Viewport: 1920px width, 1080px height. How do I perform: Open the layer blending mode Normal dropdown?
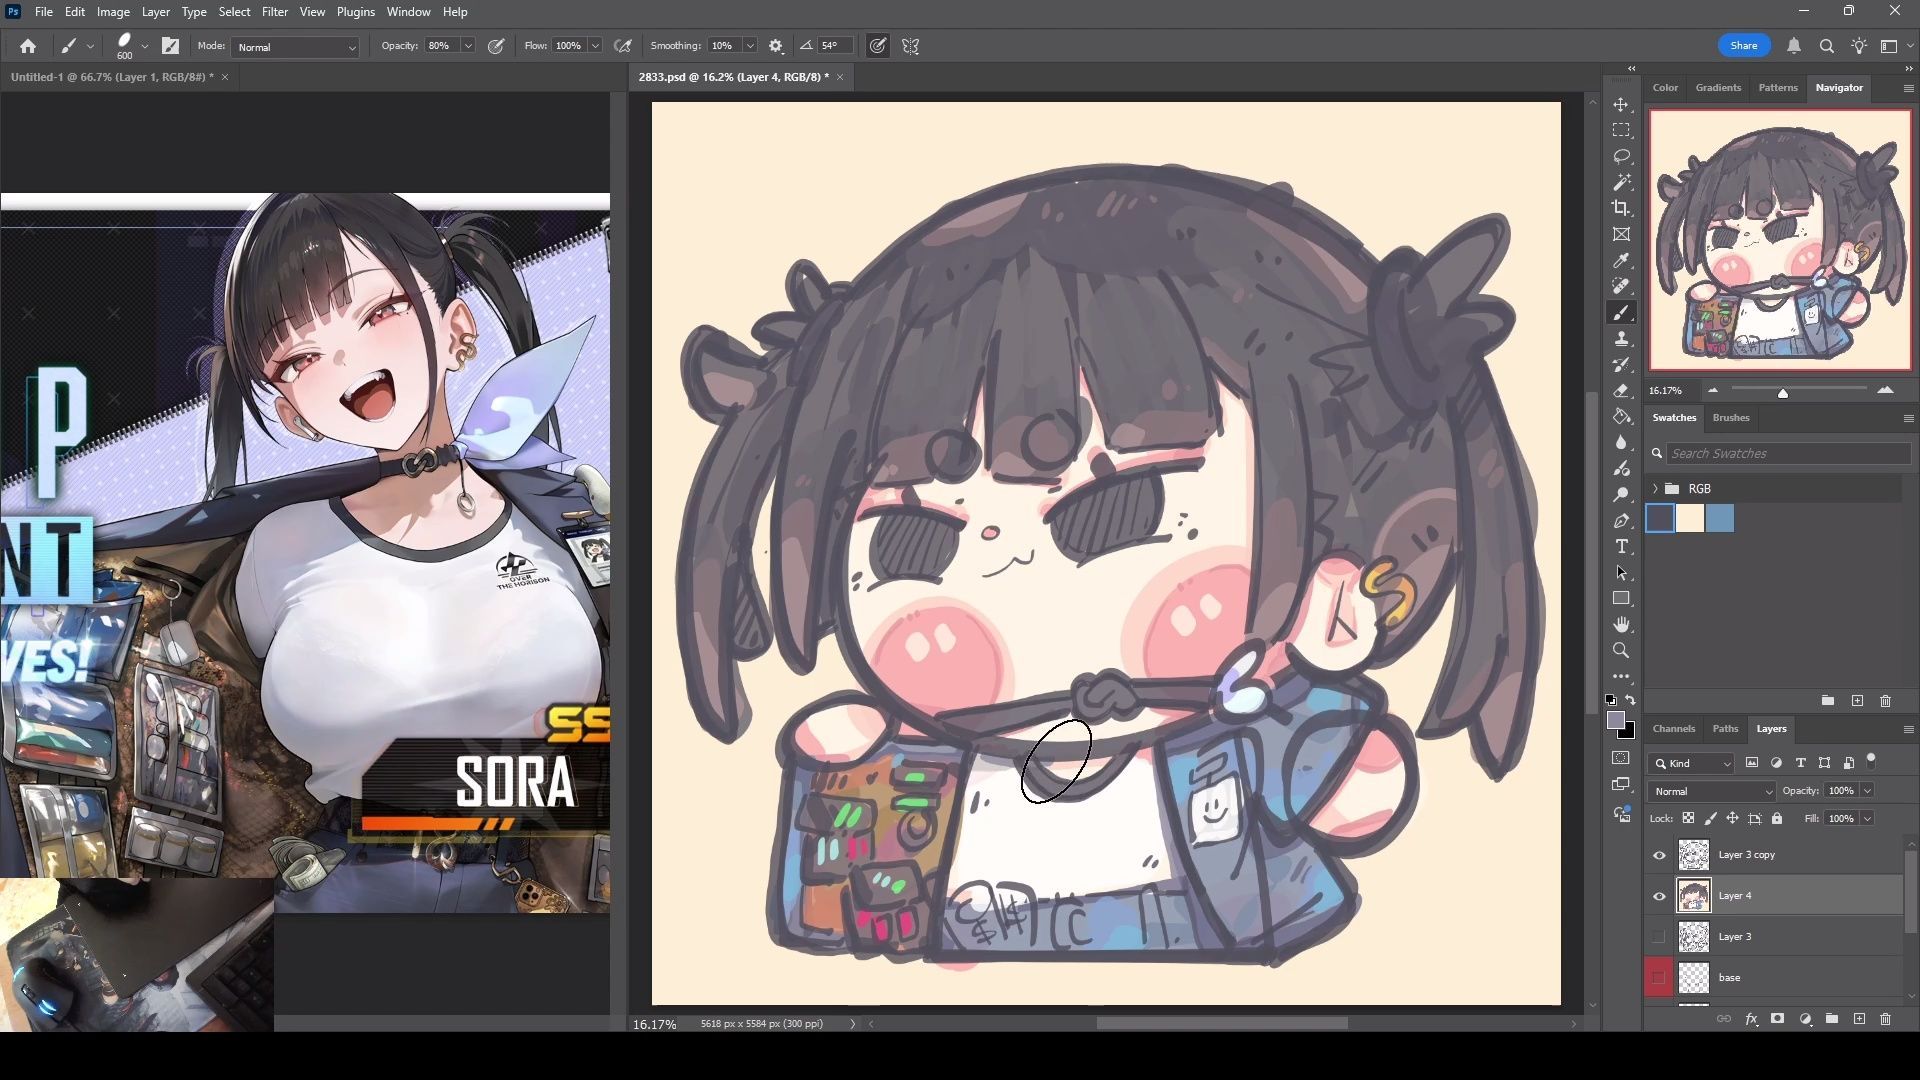pos(1712,791)
